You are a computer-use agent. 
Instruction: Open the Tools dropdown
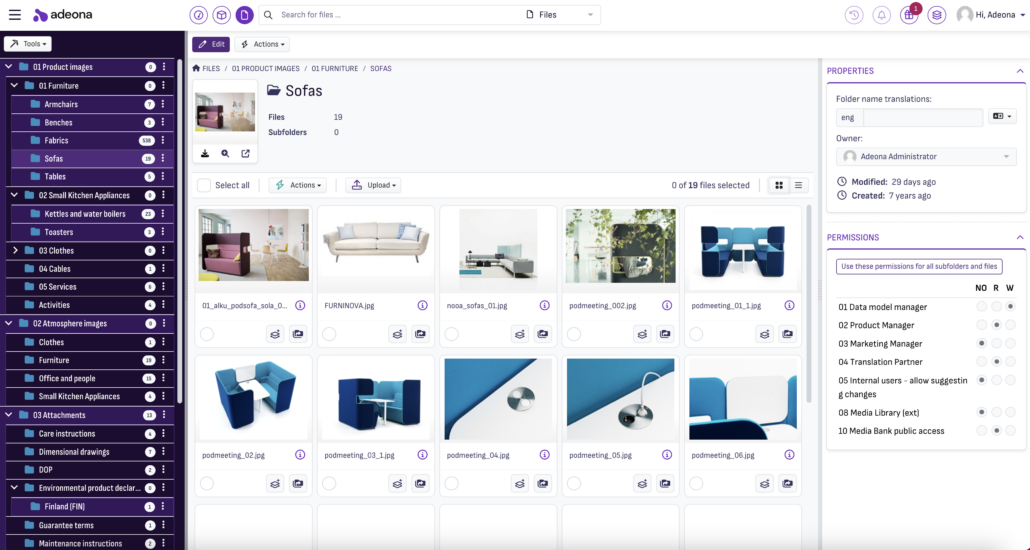28,44
